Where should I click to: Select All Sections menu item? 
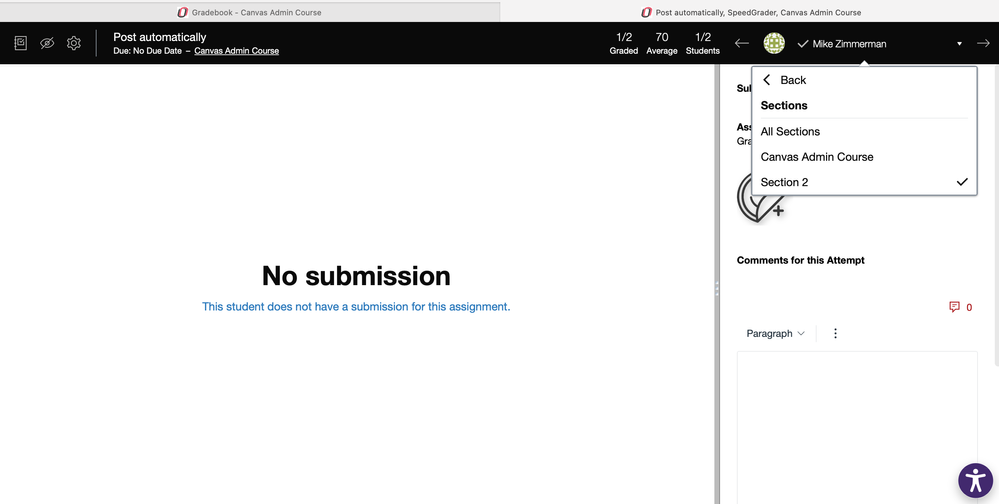[790, 132]
